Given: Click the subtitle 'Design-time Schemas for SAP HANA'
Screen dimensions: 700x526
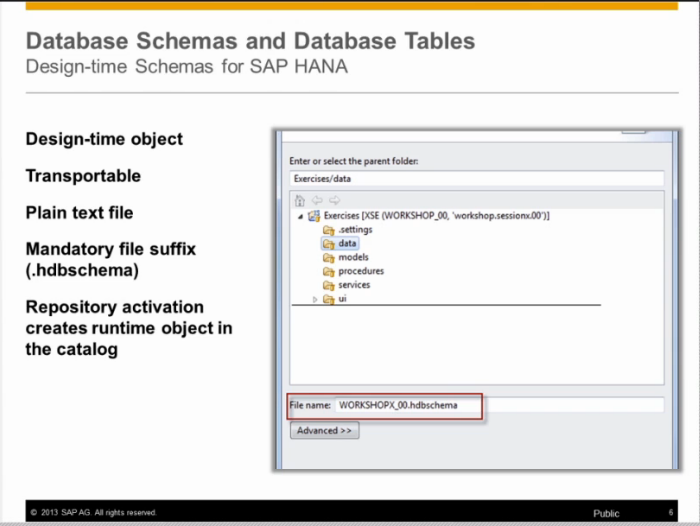Looking at the screenshot, I should pyautogui.click(x=187, y=67).
